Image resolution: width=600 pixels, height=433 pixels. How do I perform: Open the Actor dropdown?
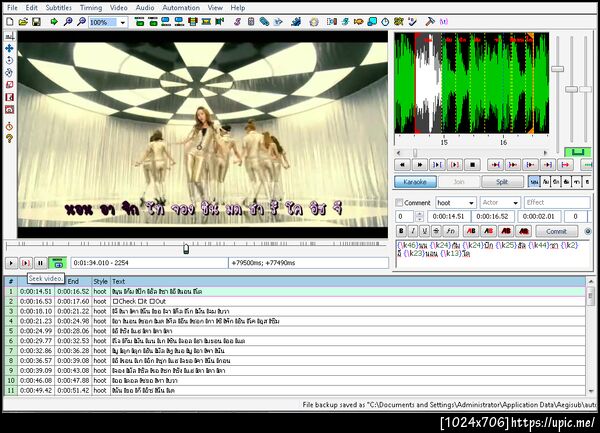tap(515, 202)
